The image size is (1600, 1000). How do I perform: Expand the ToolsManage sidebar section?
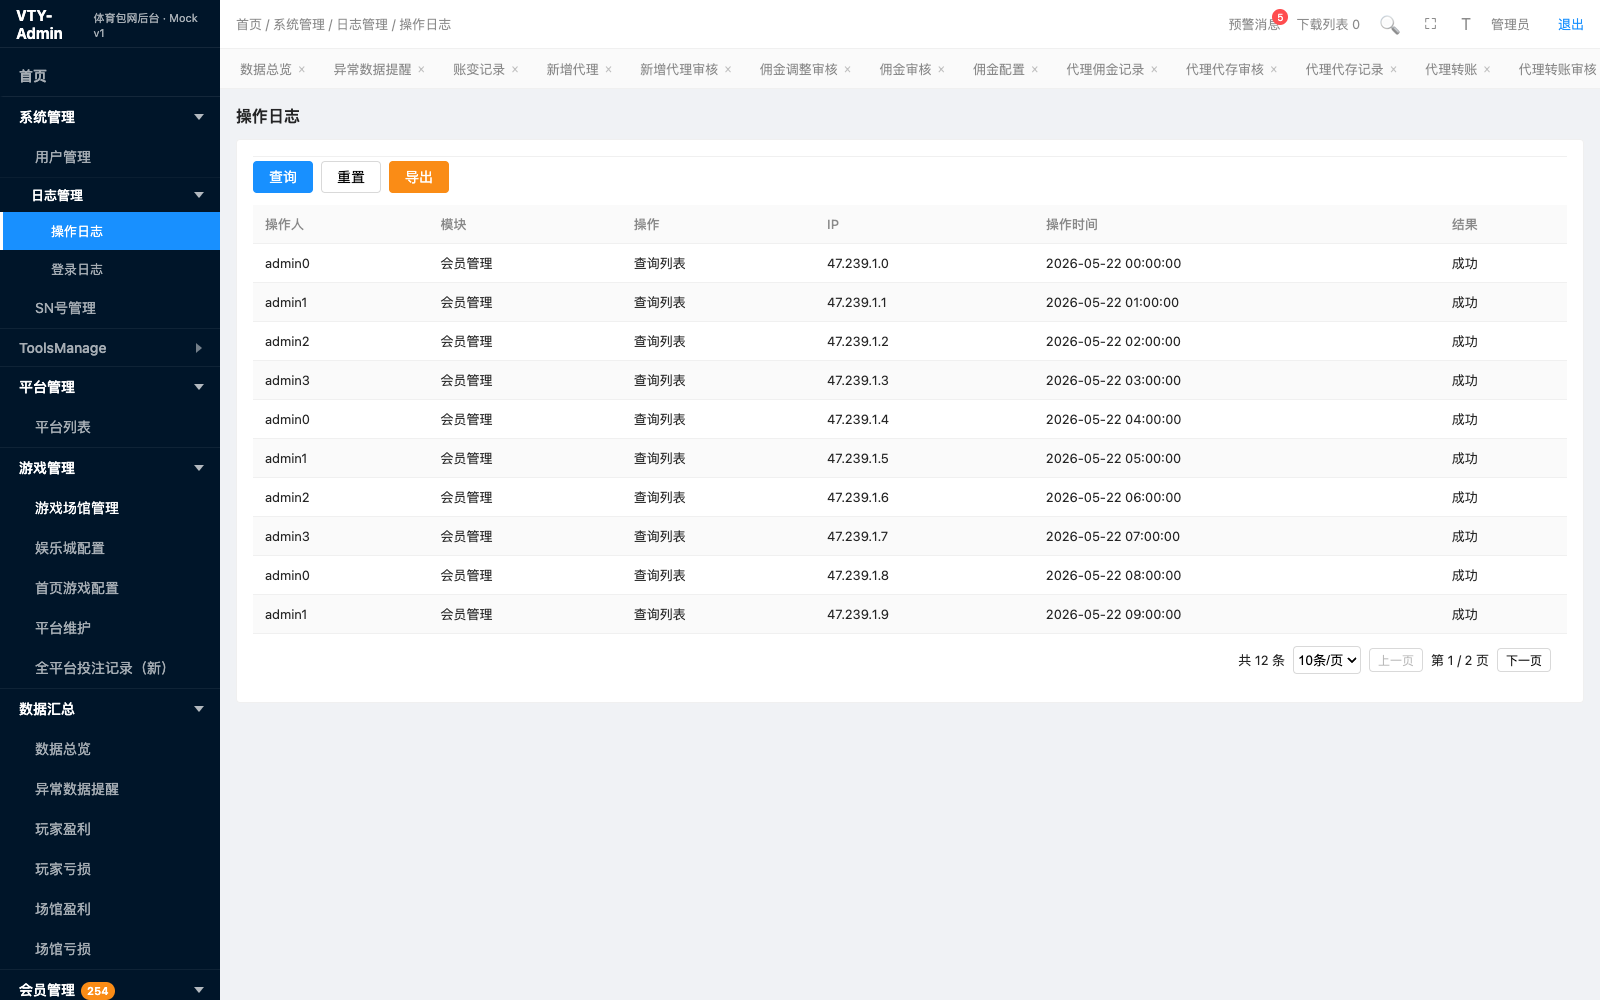click(x=110, y=348)
